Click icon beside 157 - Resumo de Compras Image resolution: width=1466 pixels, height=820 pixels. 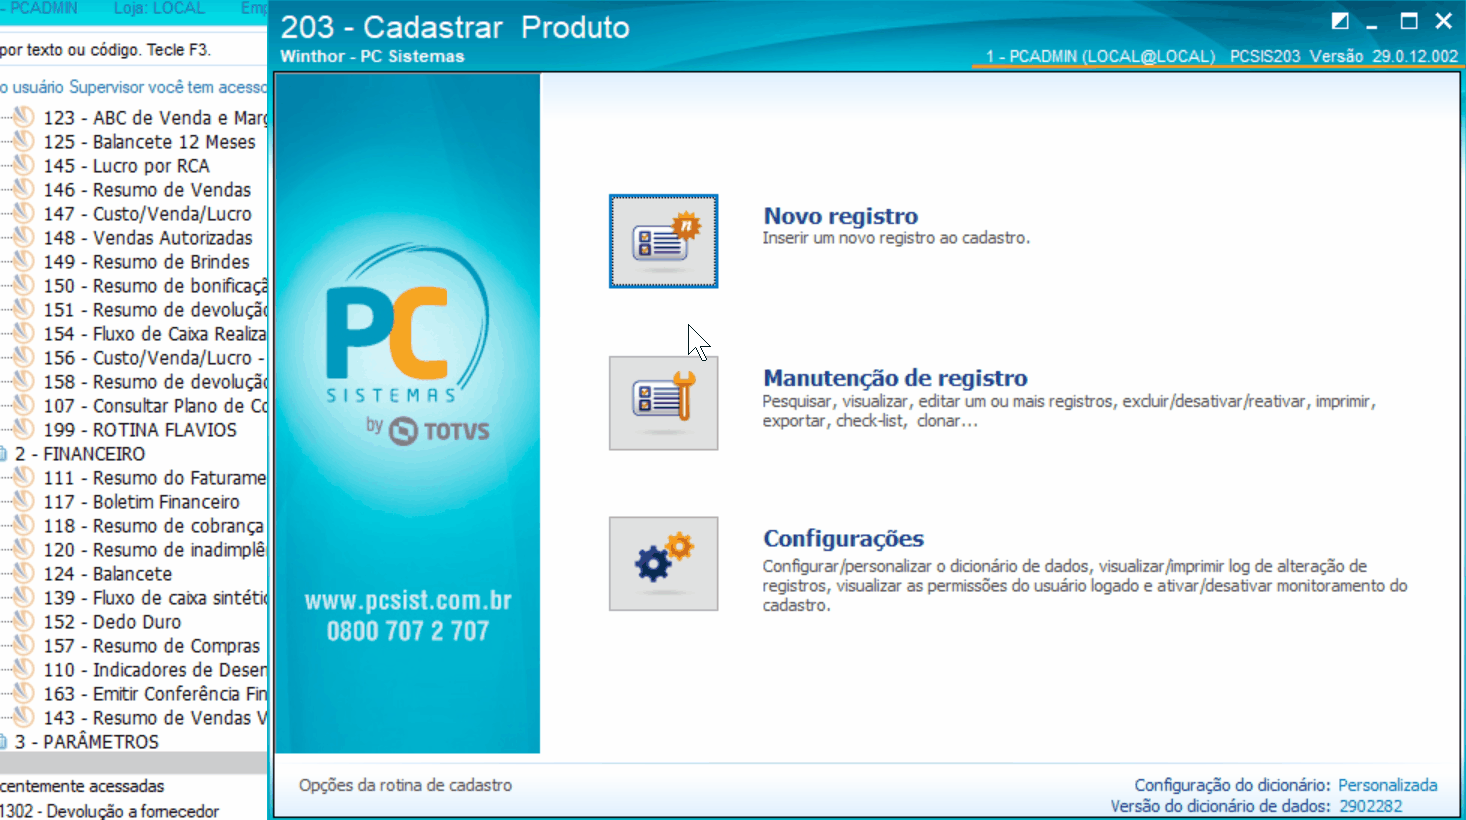tap(24, 646)
